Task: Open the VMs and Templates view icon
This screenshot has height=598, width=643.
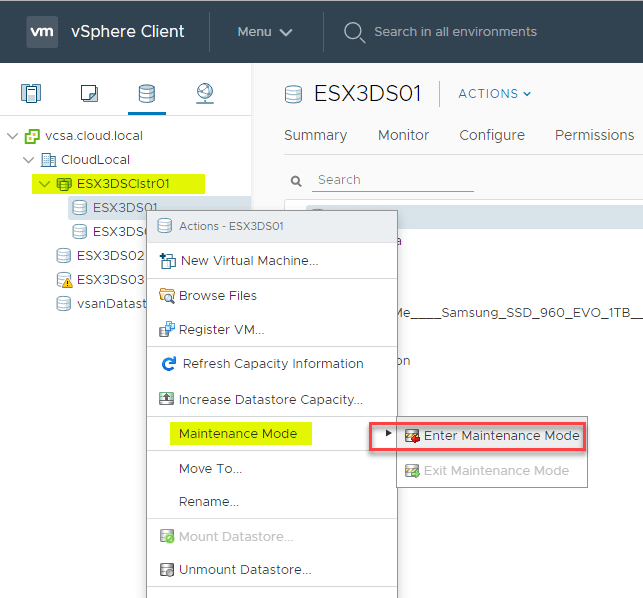Action: point(89,93)
